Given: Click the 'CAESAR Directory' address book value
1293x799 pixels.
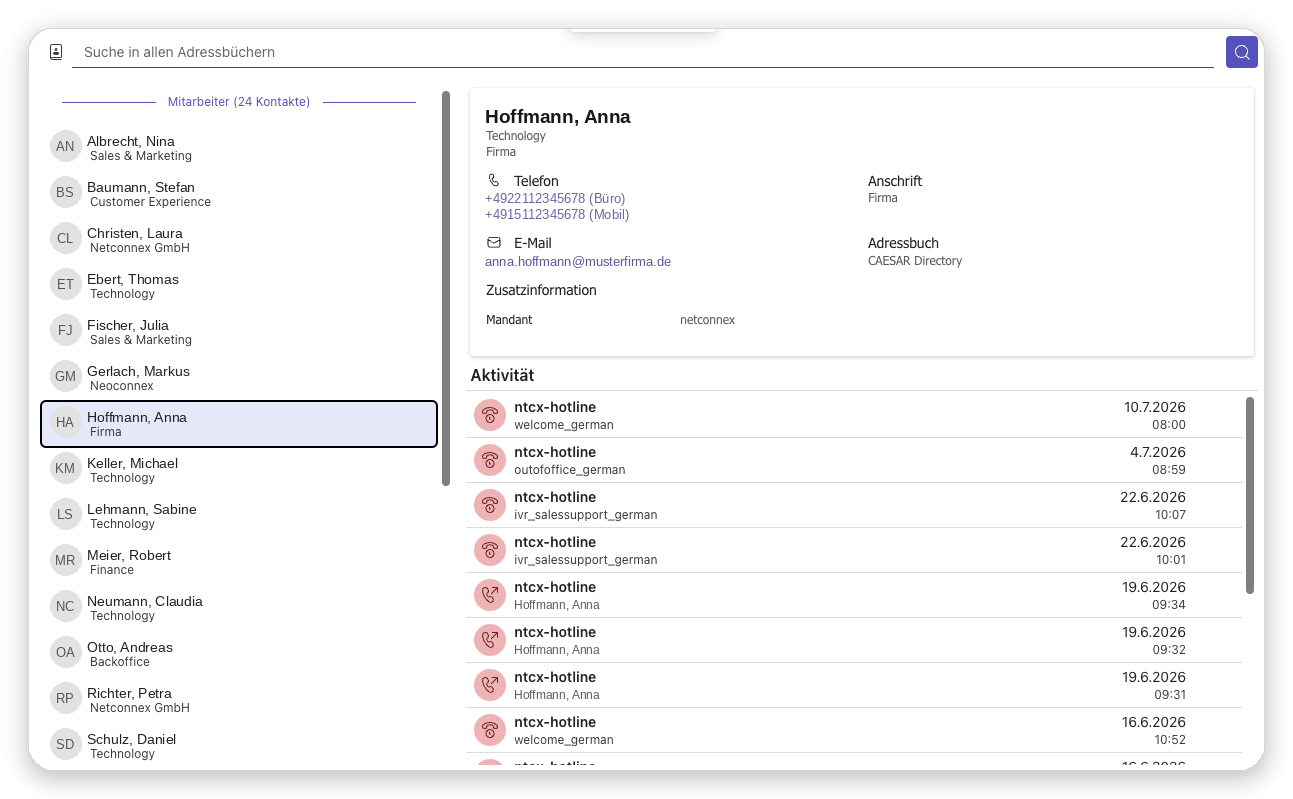Looking at the screenshot, I should (x=915, y=261).
